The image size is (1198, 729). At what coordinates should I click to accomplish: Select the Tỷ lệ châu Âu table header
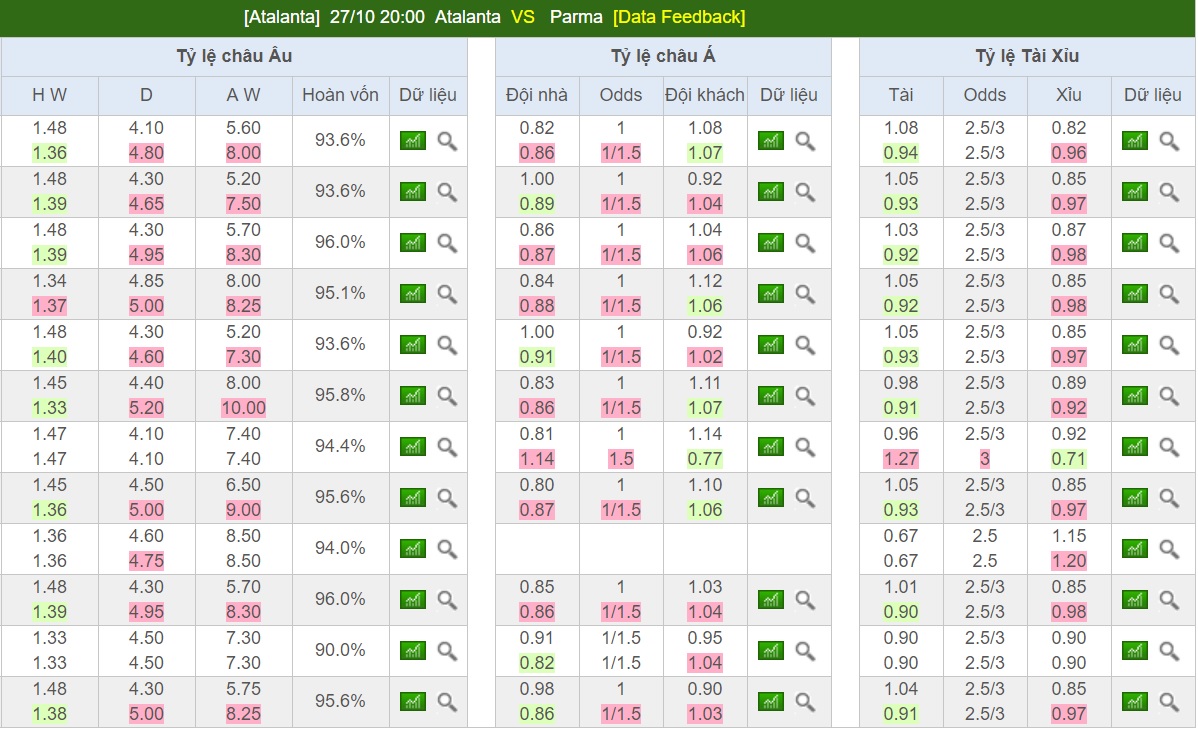coord(234,56)
